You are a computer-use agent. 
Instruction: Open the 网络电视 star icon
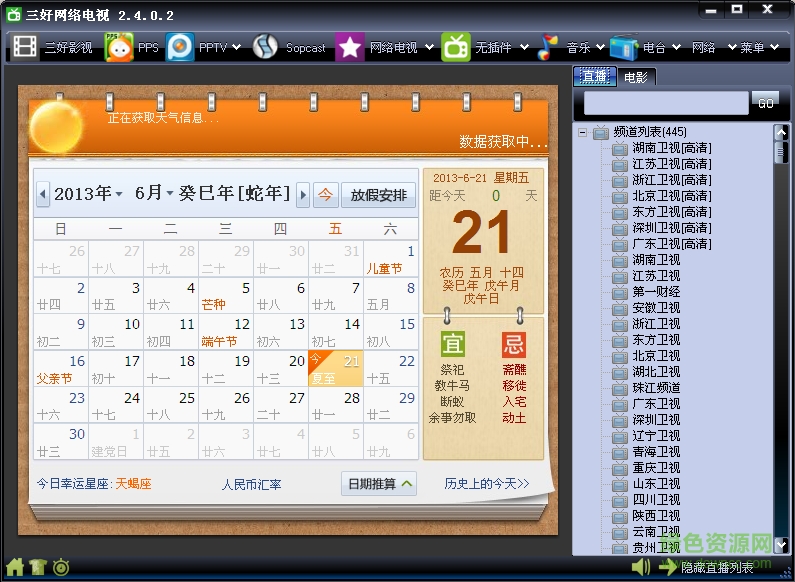pos(349,47)
